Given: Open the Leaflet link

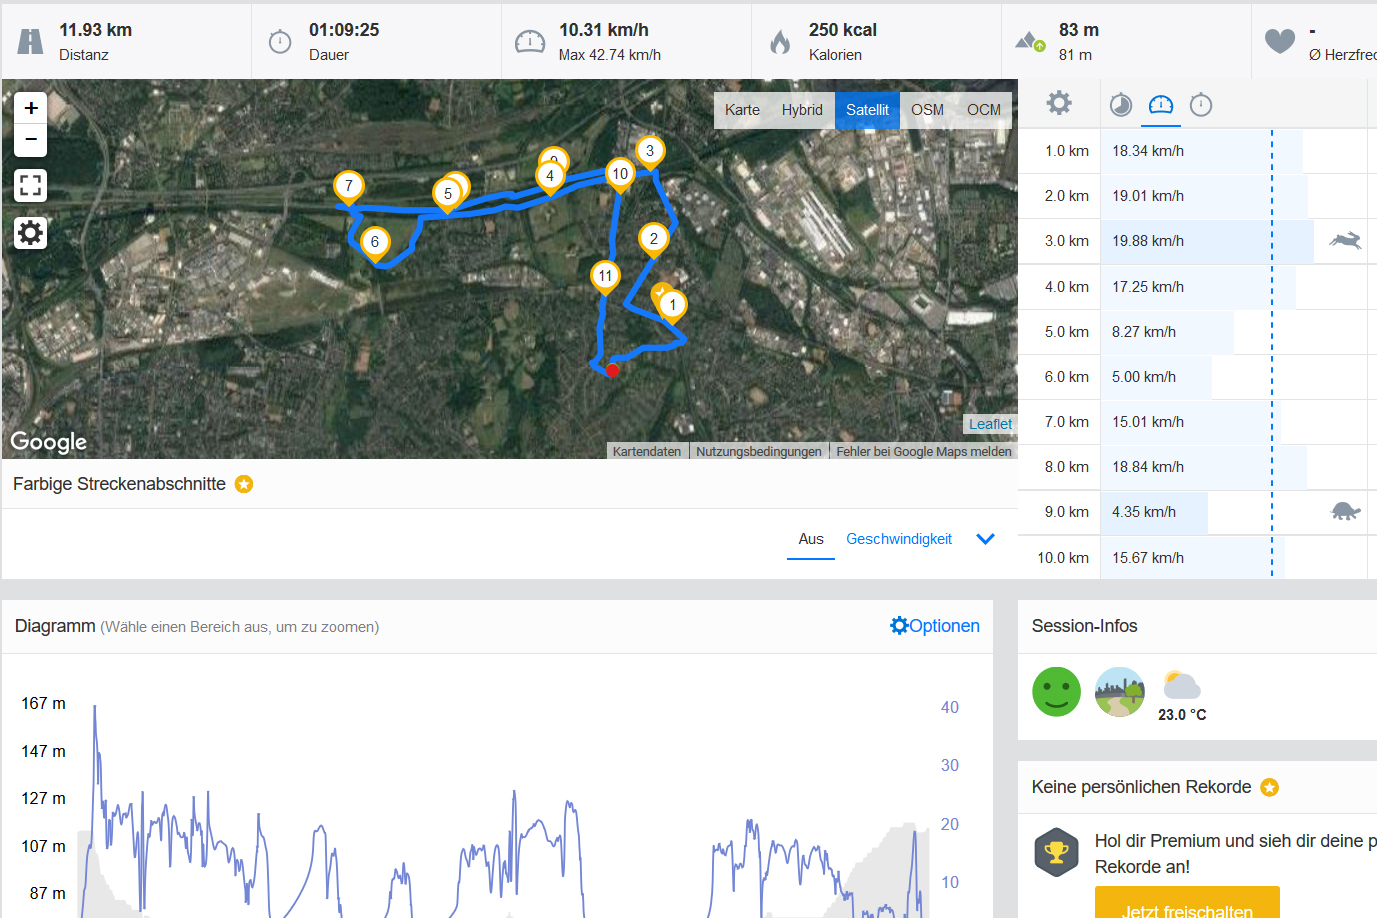Looking at the screenshot, I should click(990, 424).
